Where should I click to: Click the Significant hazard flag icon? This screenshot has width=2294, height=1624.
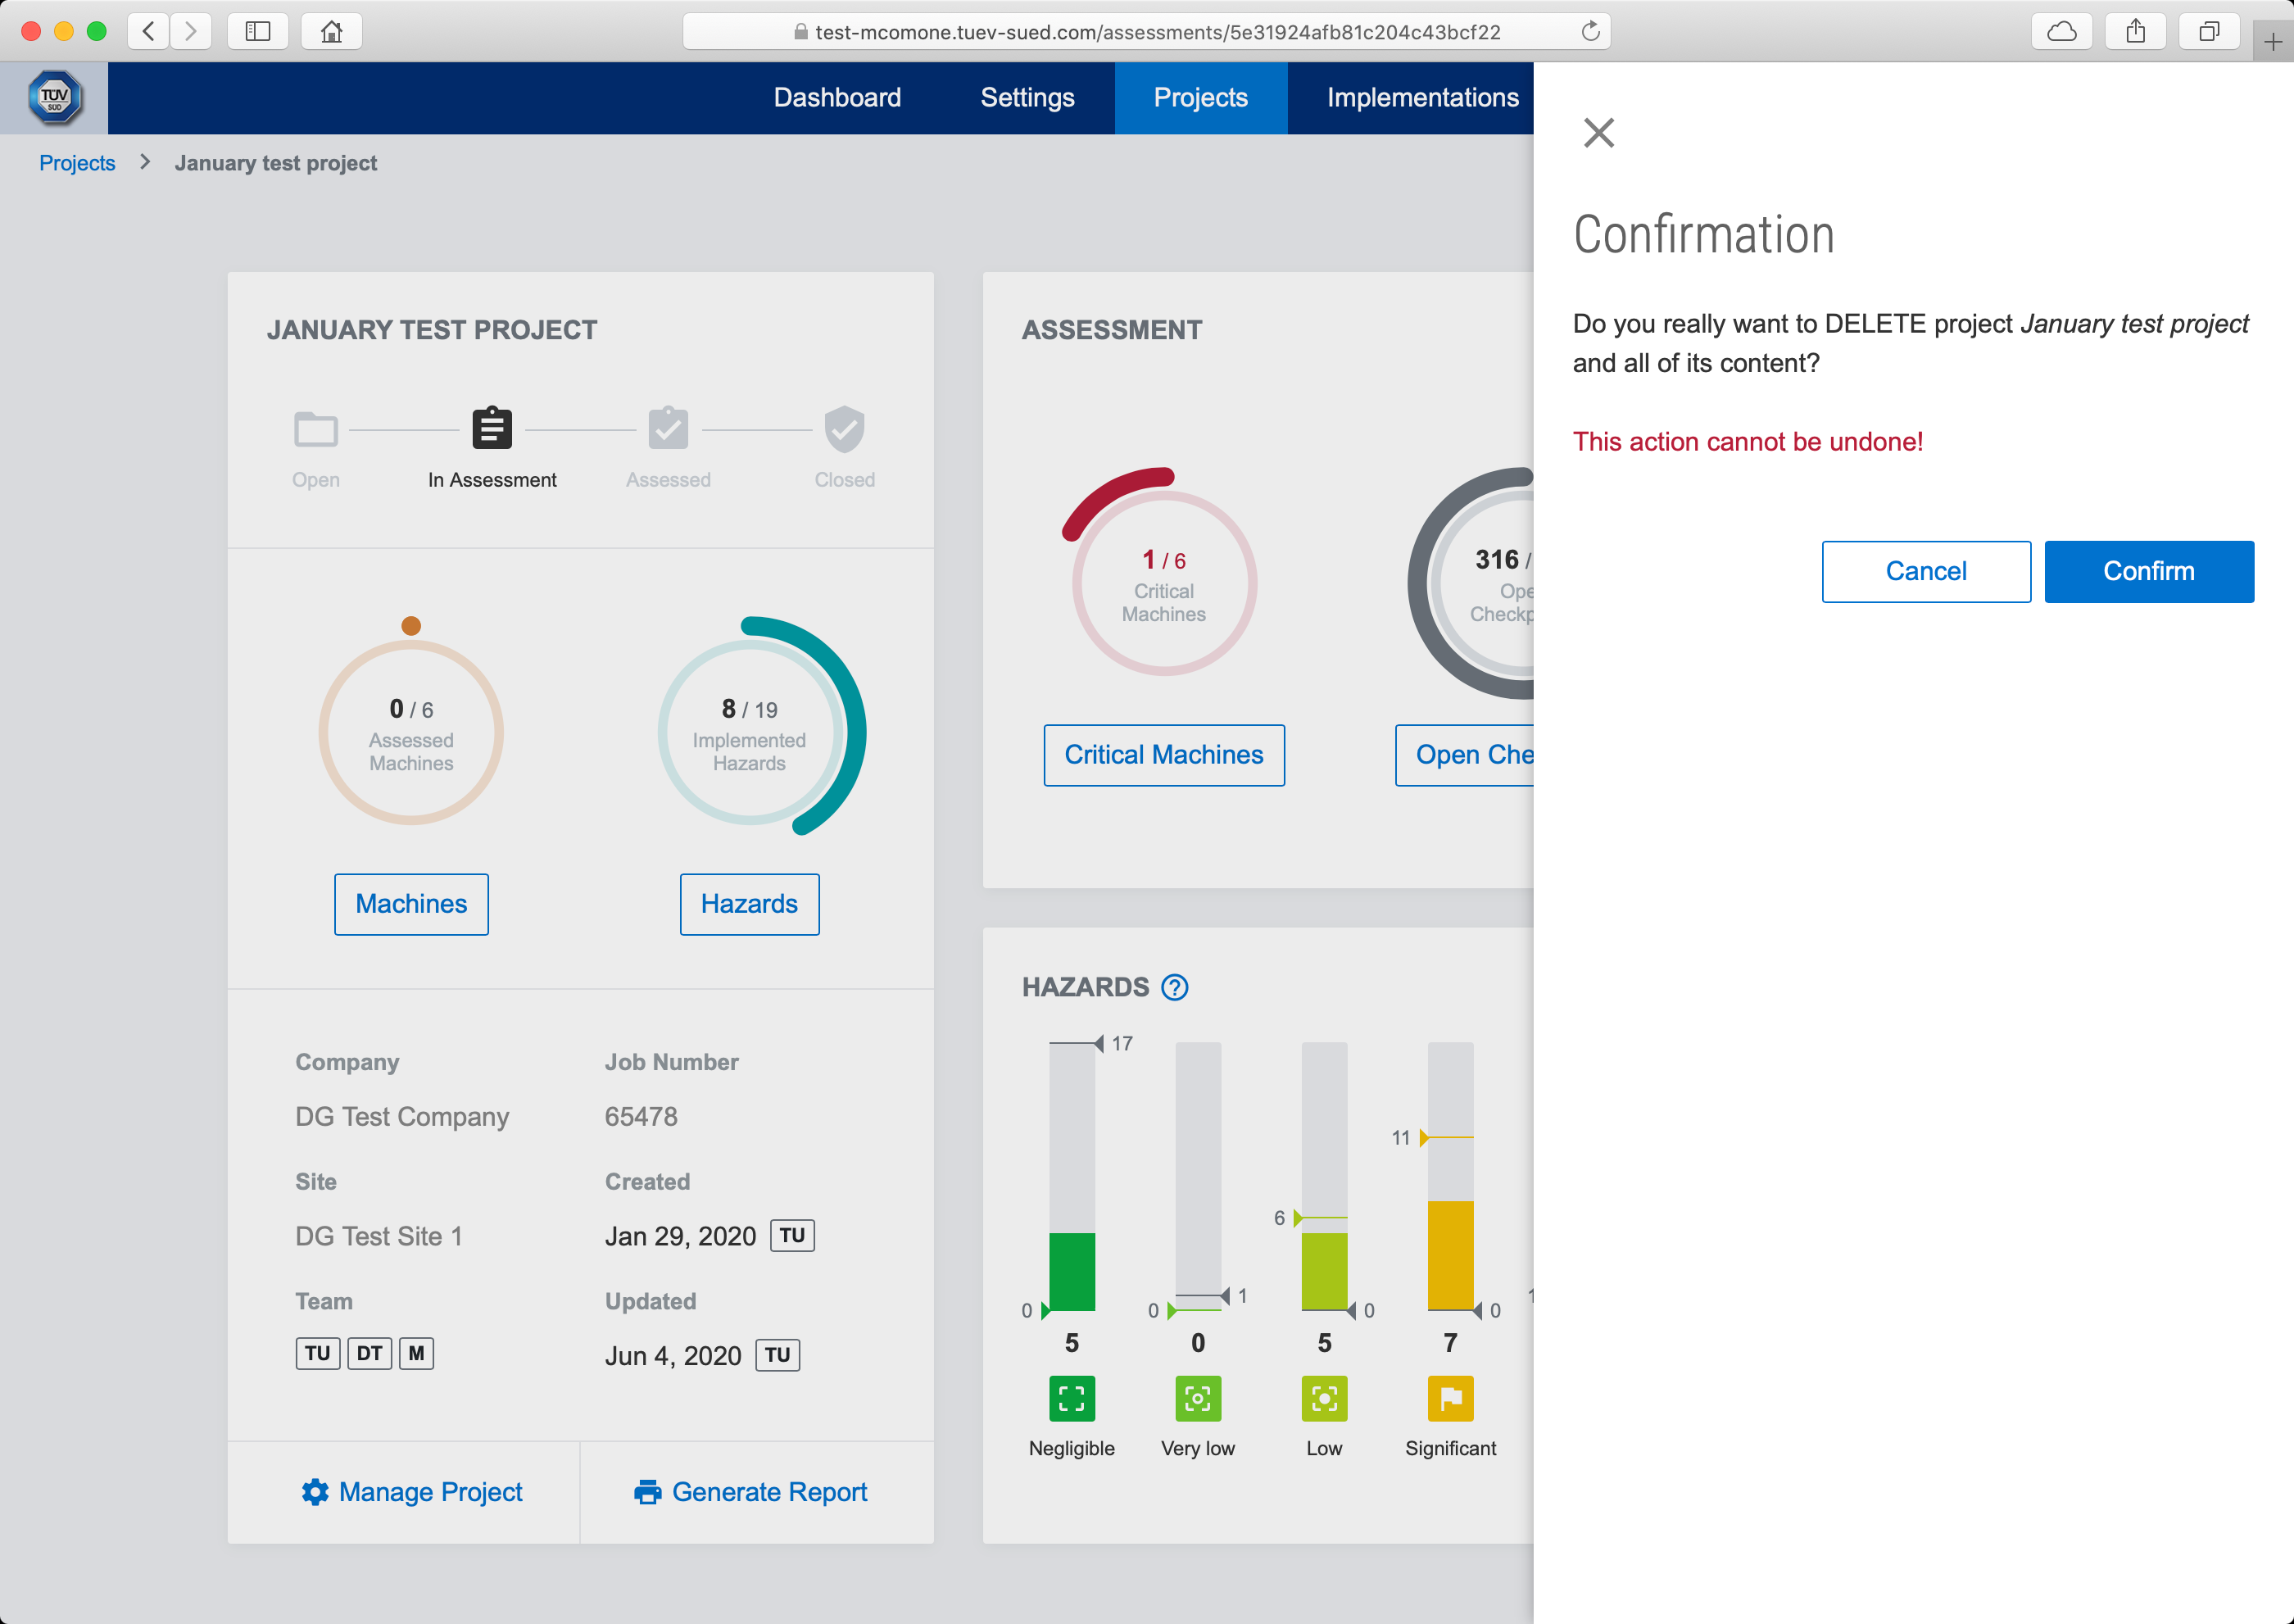[1450, 1398]
